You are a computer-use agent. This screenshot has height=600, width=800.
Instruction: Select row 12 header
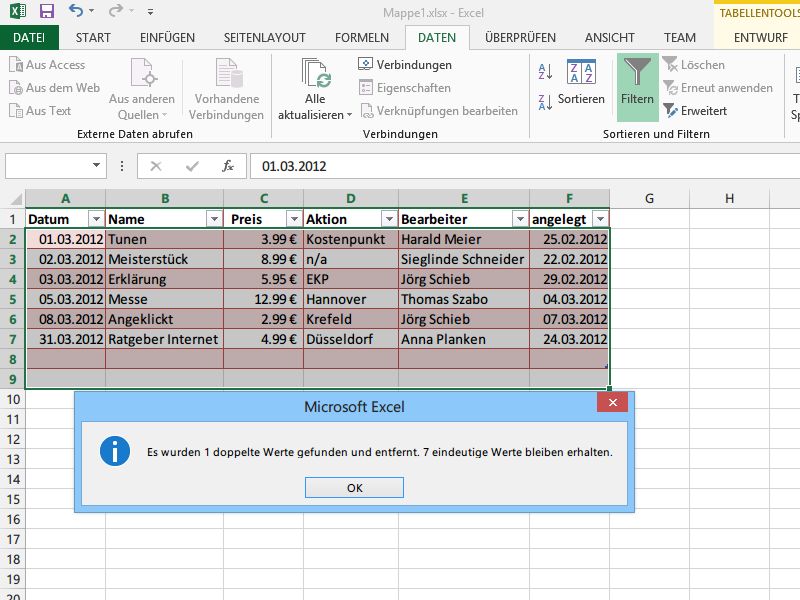coord(13,439)
